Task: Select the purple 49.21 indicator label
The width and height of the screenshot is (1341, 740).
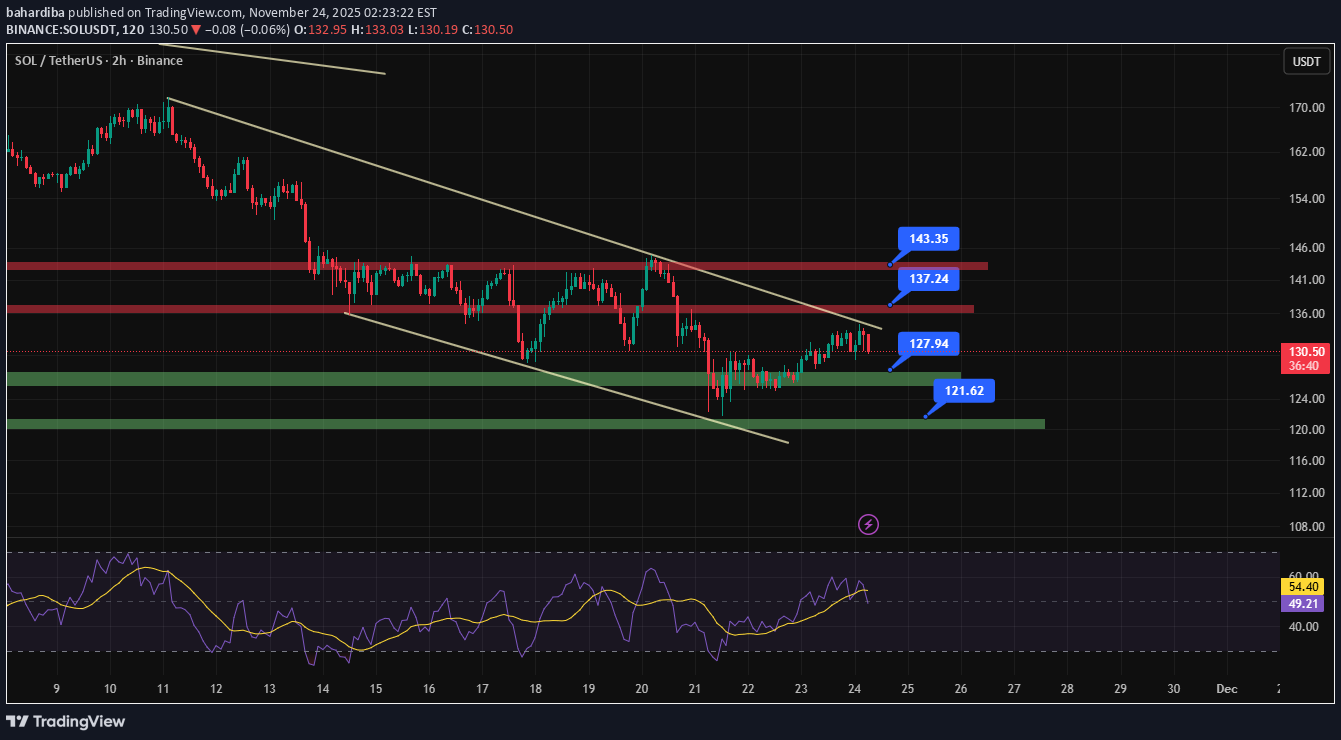Action: [x=1305, y=605]
